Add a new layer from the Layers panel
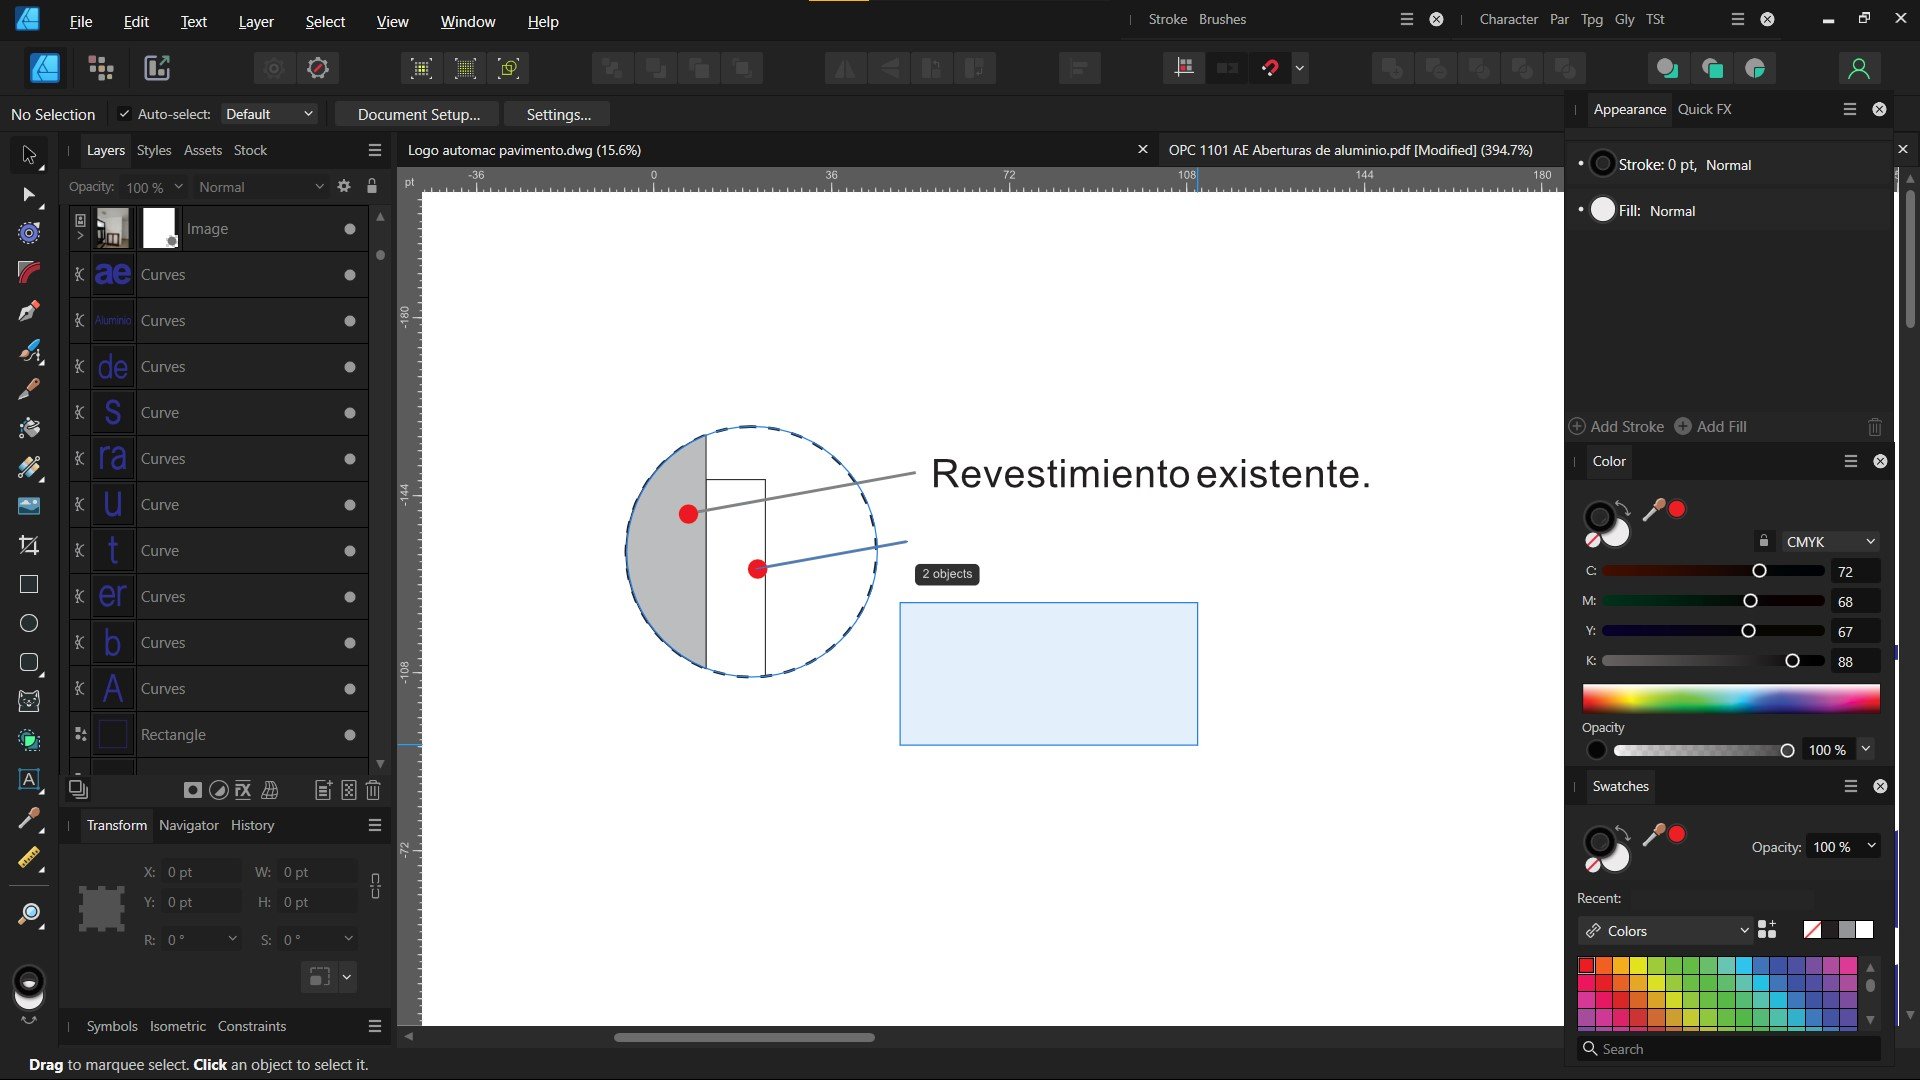This screenshot has height=1080, width=1920. (323, 790)
